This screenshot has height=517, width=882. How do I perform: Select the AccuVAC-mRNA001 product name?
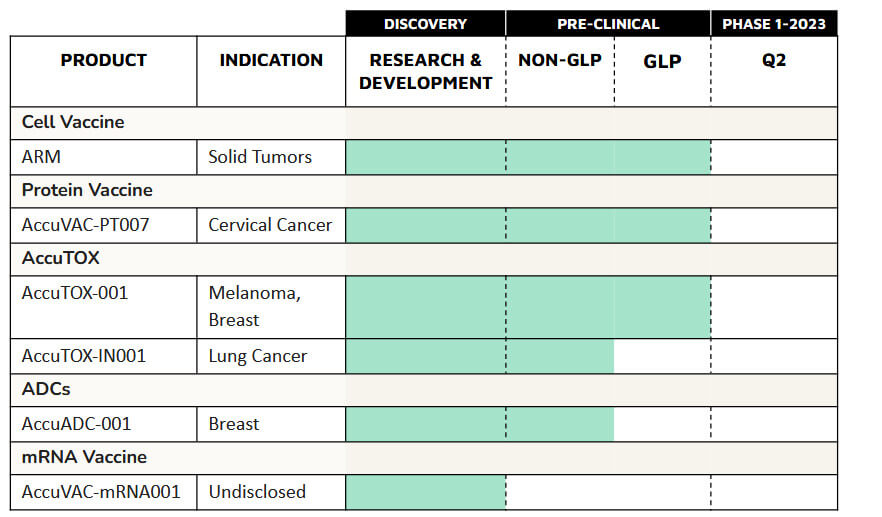pos(100,492)
